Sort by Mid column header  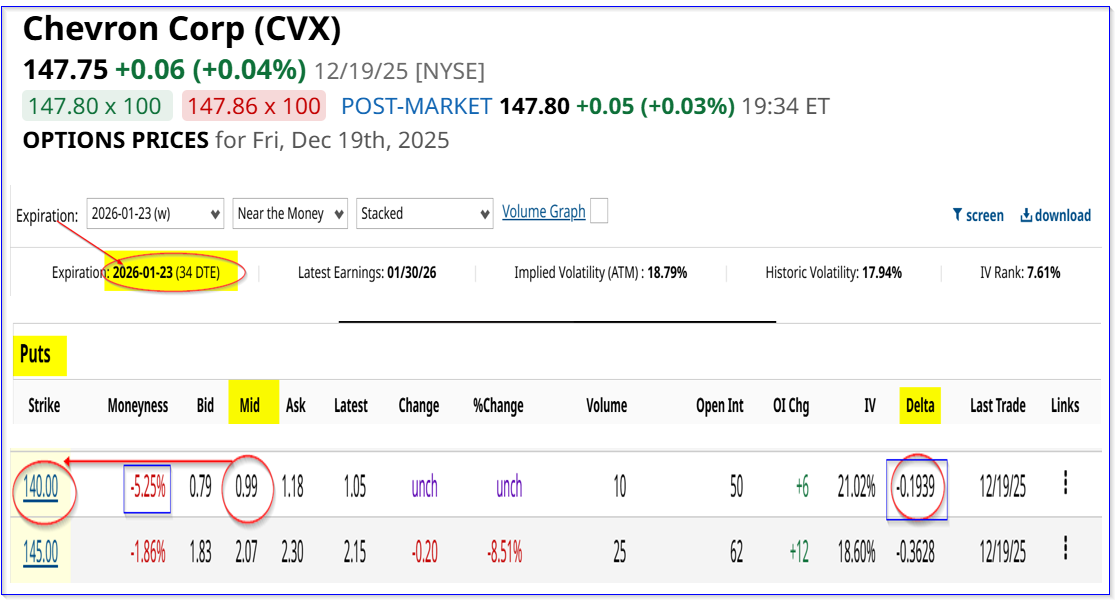(249, 405)
